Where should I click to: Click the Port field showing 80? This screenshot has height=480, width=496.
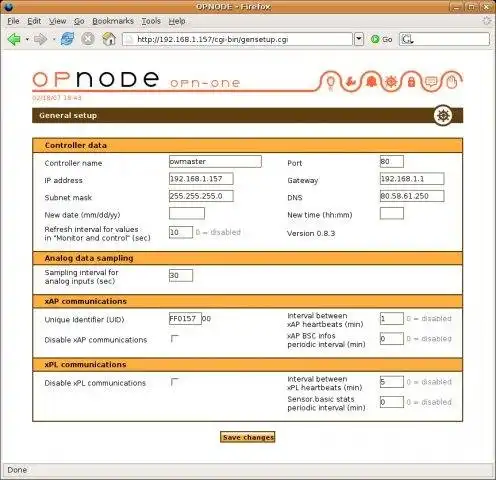tap(392, 162)
